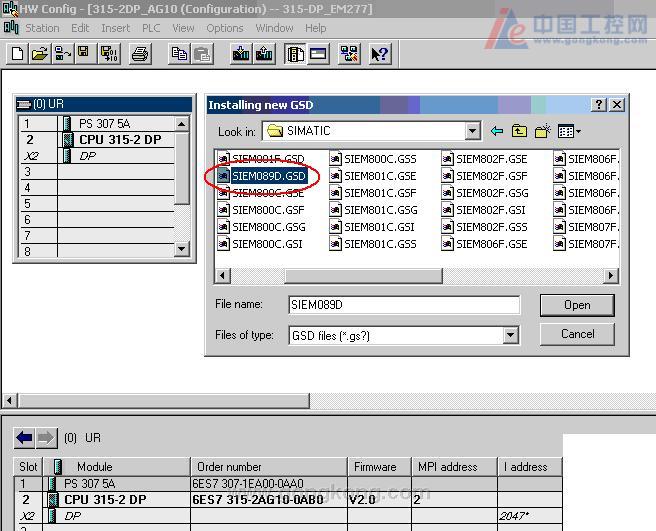Go back using dialog's blue arrow icon
Screen dimensions: 656x531
(497, 131)
